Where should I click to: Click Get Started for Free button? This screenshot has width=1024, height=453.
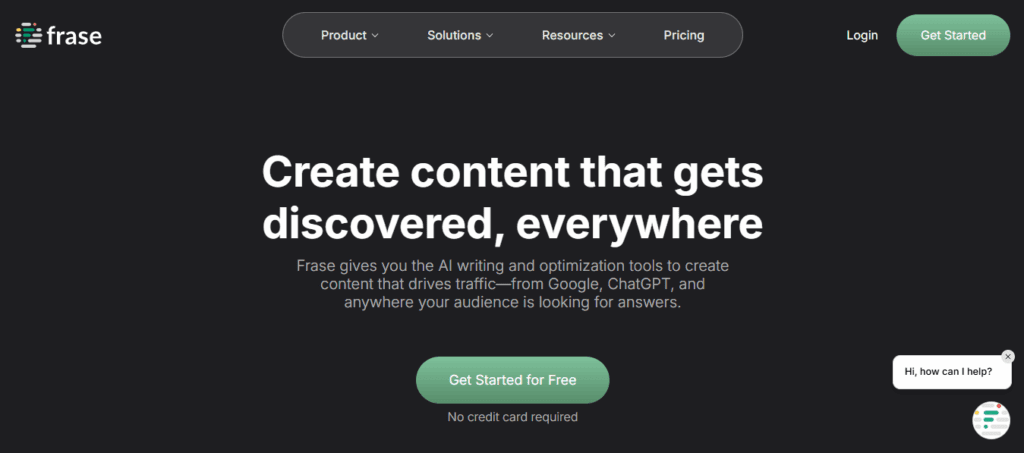pos(513,380)
